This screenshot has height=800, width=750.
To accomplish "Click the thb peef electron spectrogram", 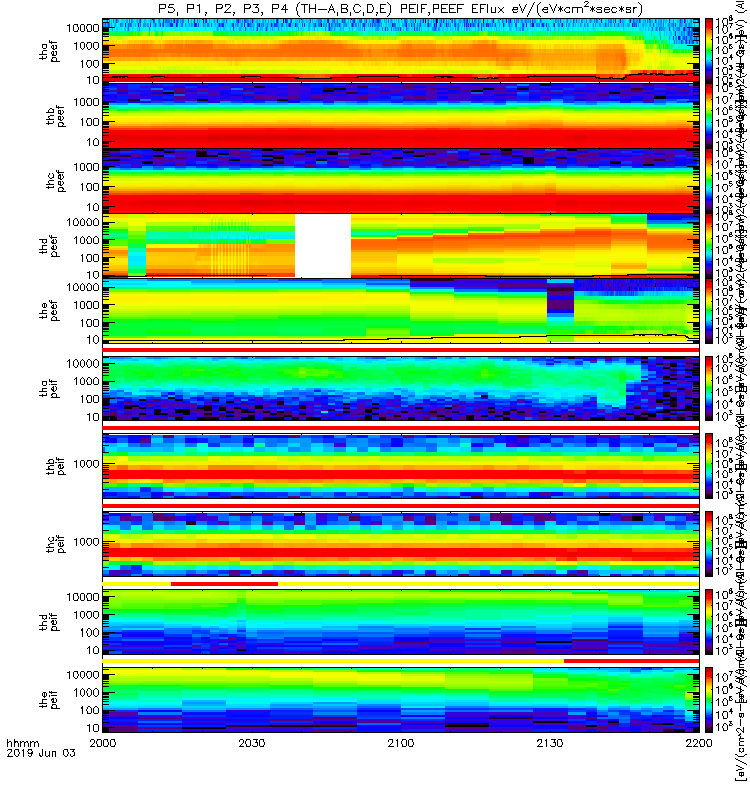I will (401, 116).
